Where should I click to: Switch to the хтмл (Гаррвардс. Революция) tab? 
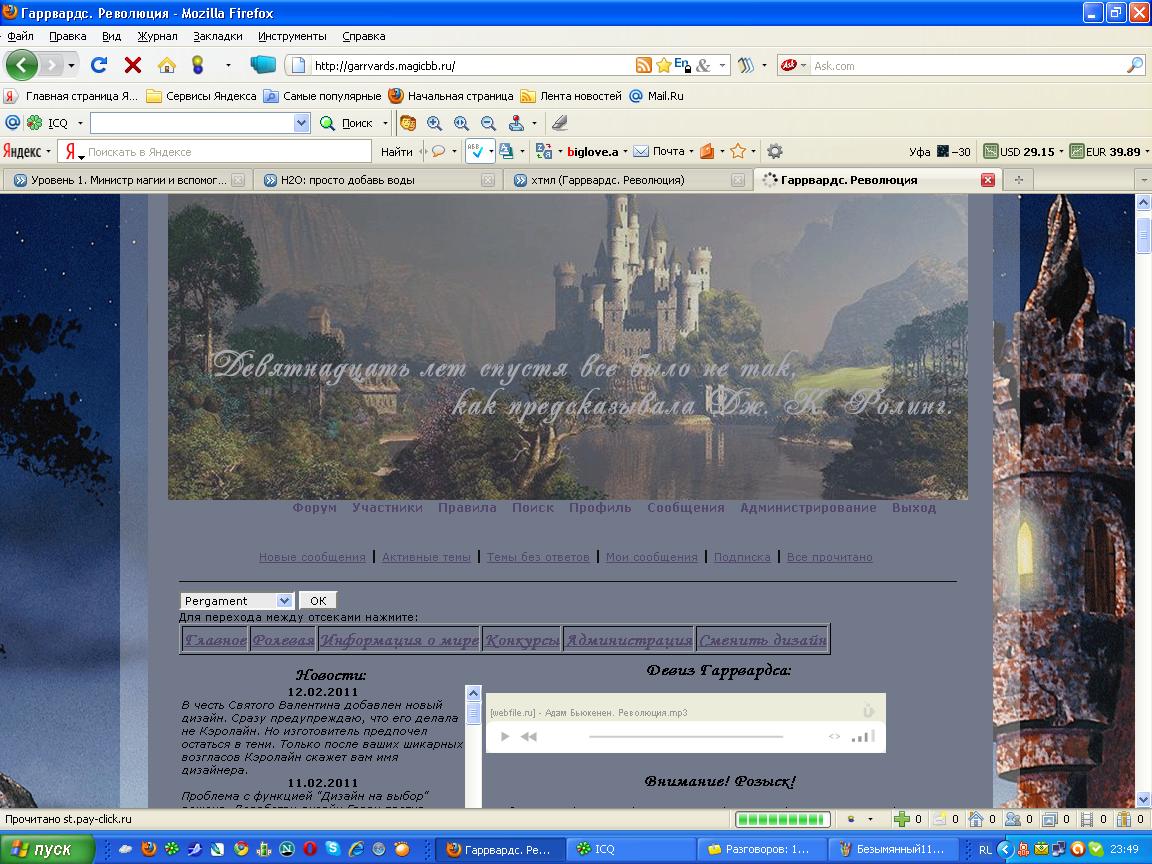click(629, 180)
